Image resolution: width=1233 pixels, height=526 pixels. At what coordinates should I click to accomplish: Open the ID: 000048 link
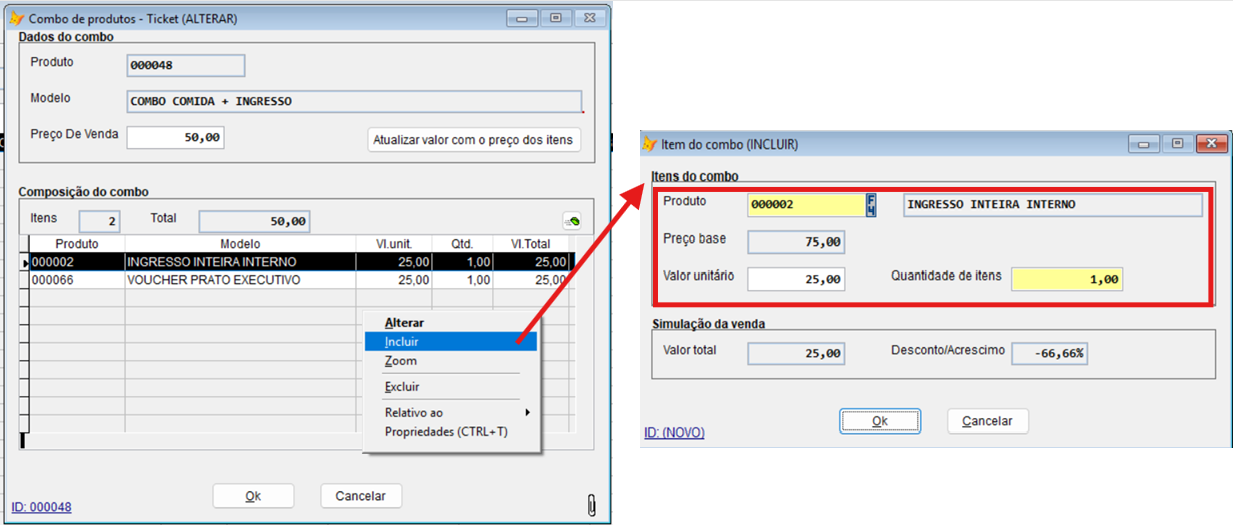tap(41, 507)
